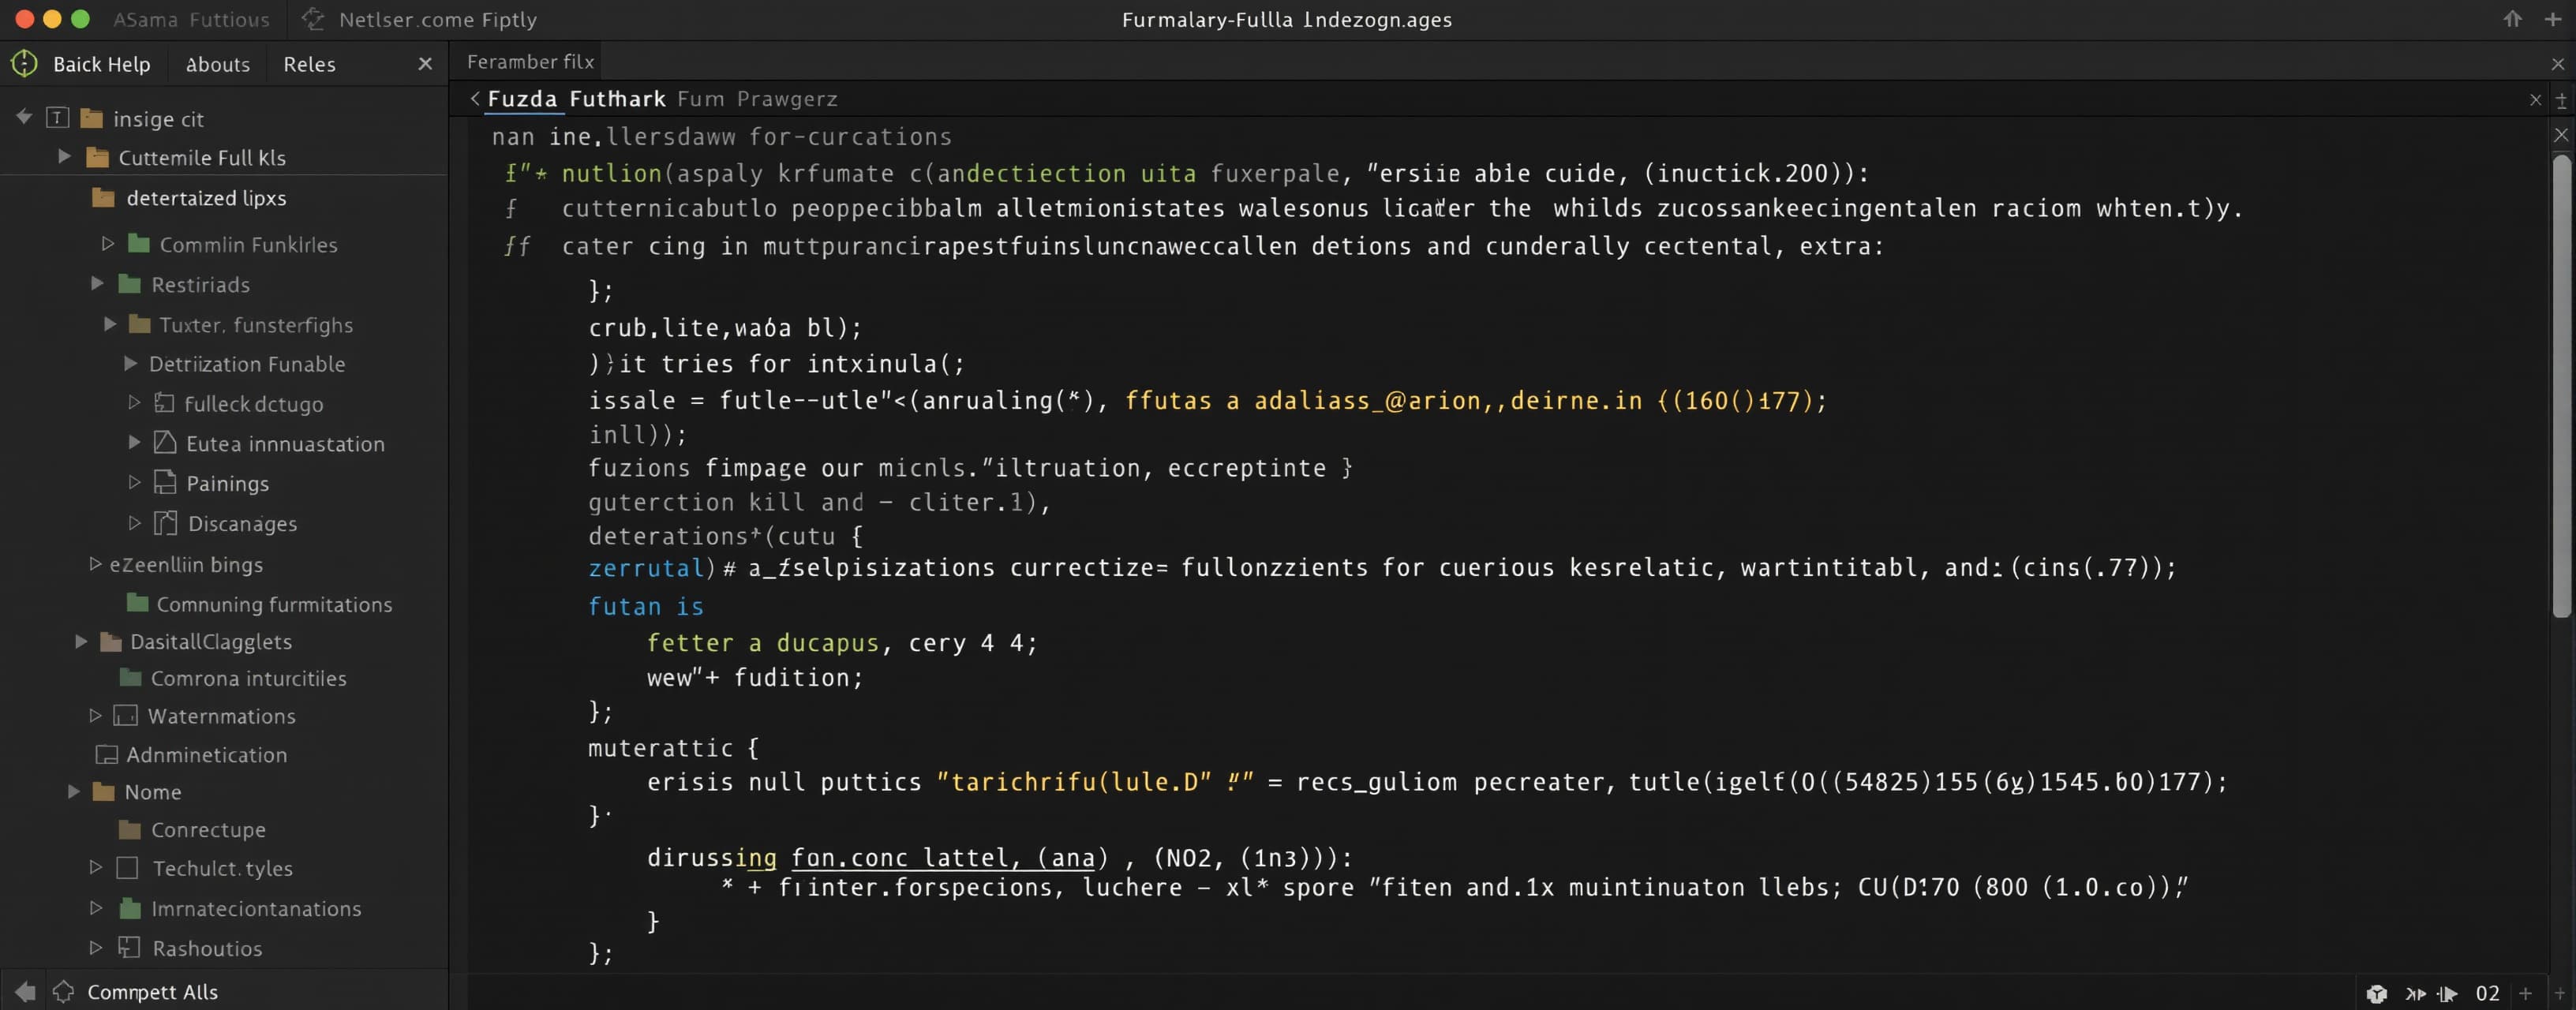Click the 02 indicator in status bar
Image resolution: width=2576 pixels, height=1010 pixels.
[x=2487, y=993]
